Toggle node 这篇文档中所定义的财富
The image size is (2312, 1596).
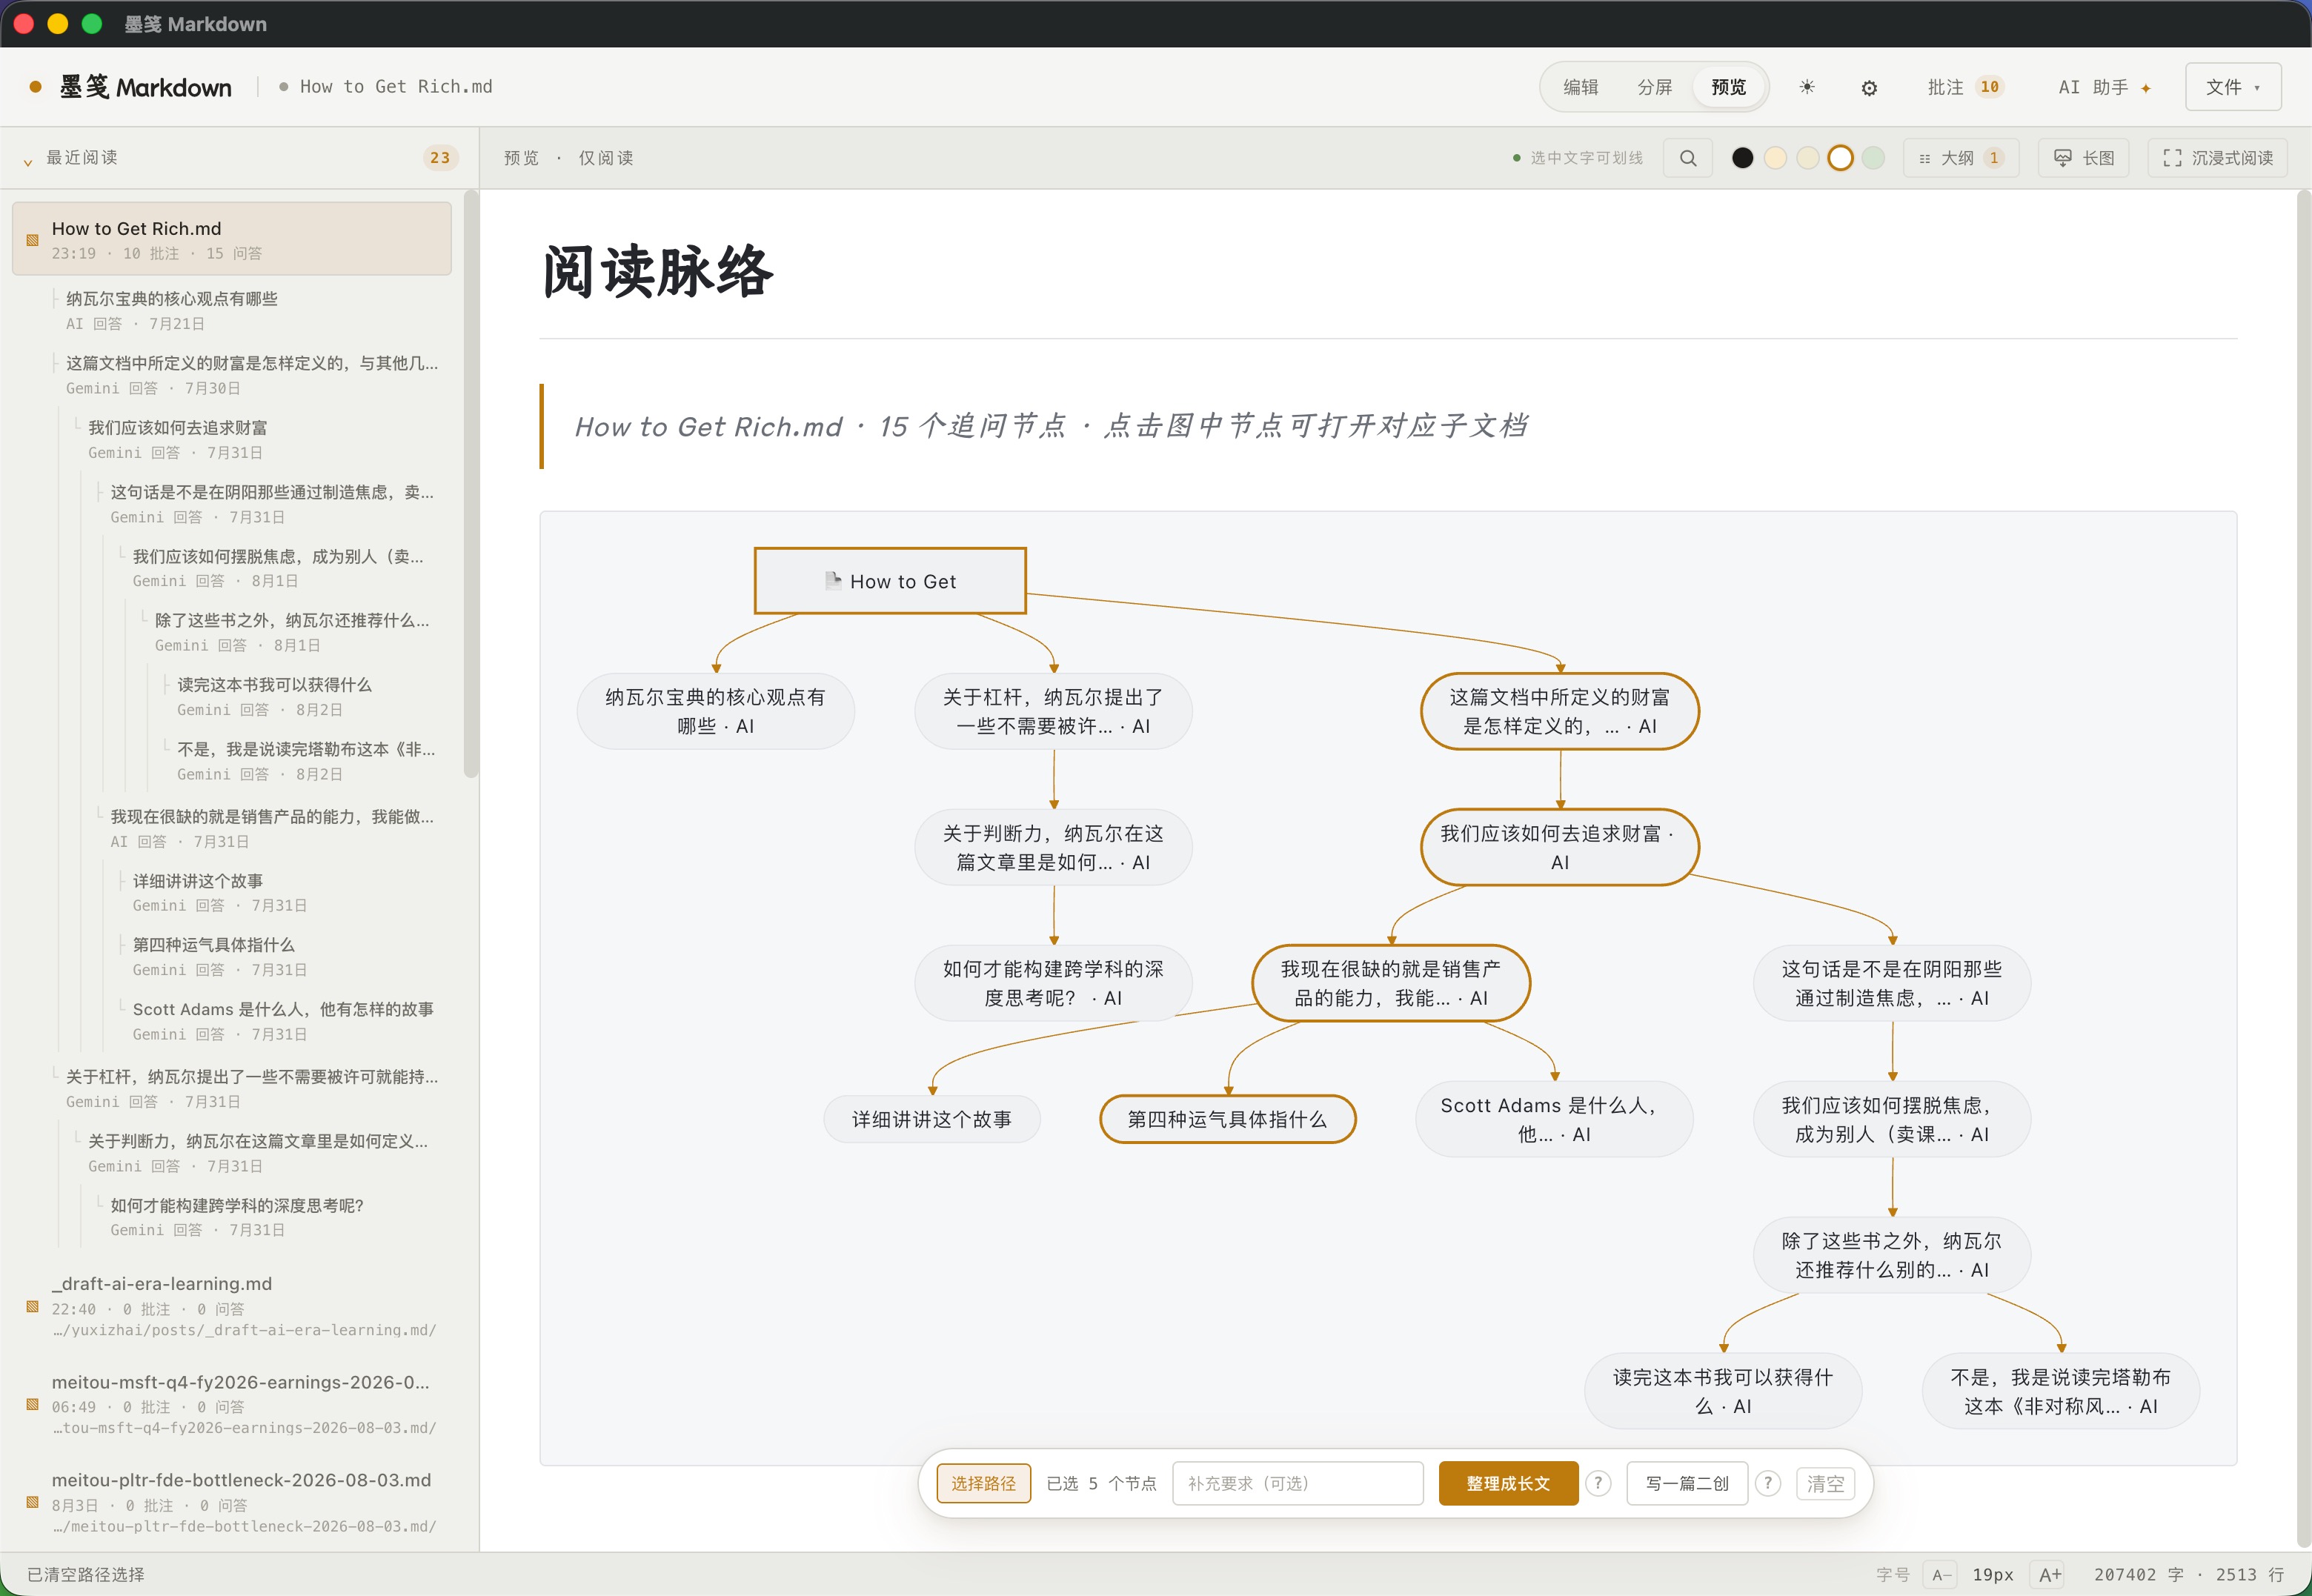click(x=1559, y=711)
